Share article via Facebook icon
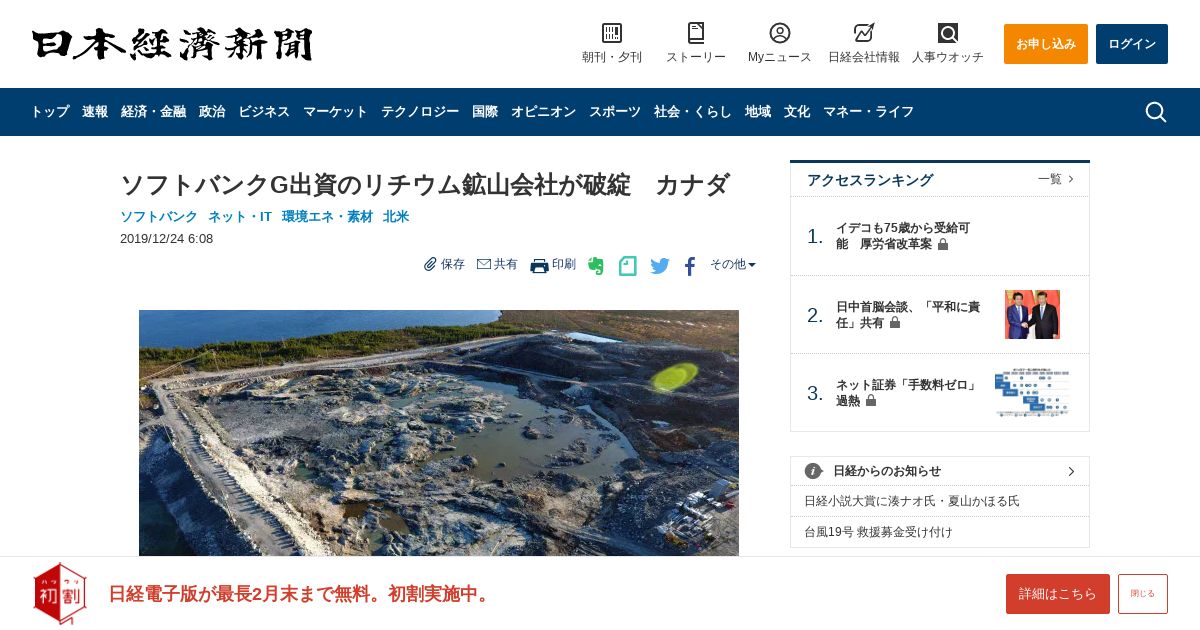Viewport: 1200px width, 630px height. tap(690, 266)
